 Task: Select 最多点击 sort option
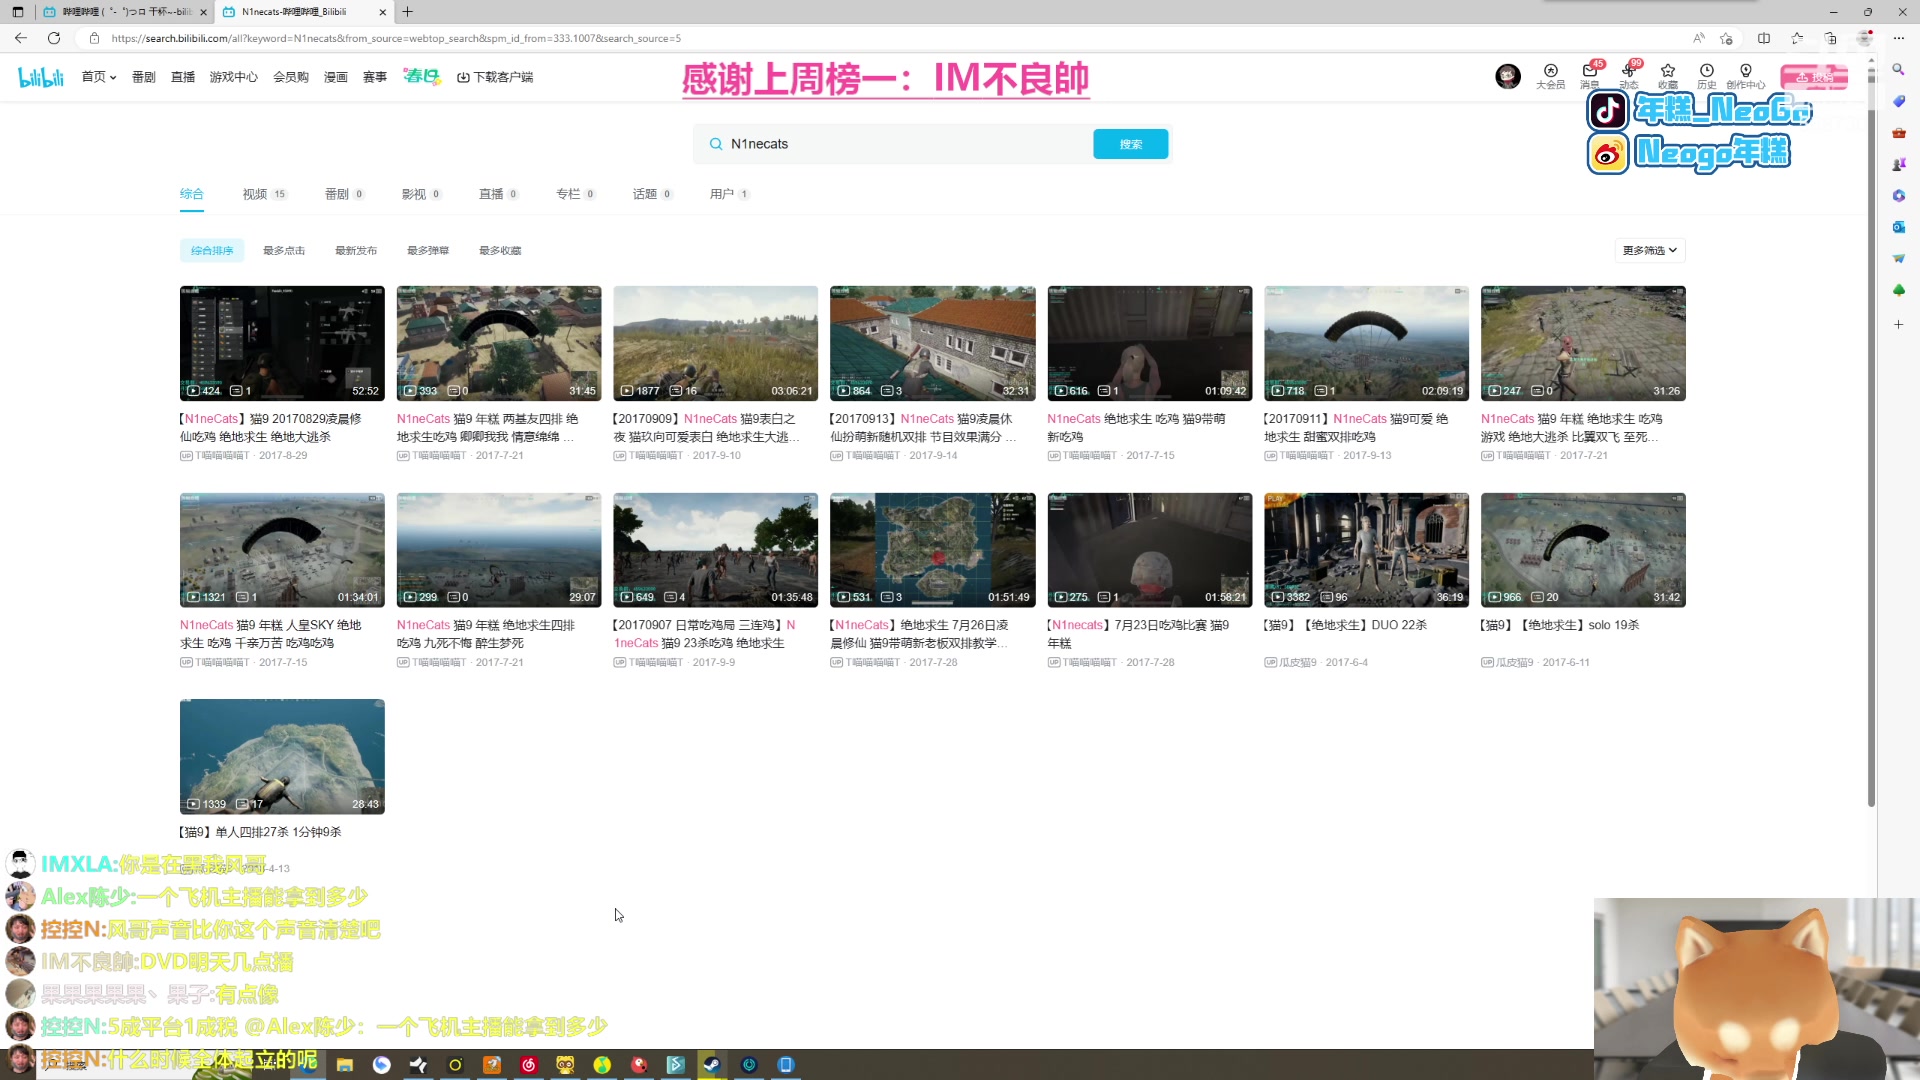(284, 250)
